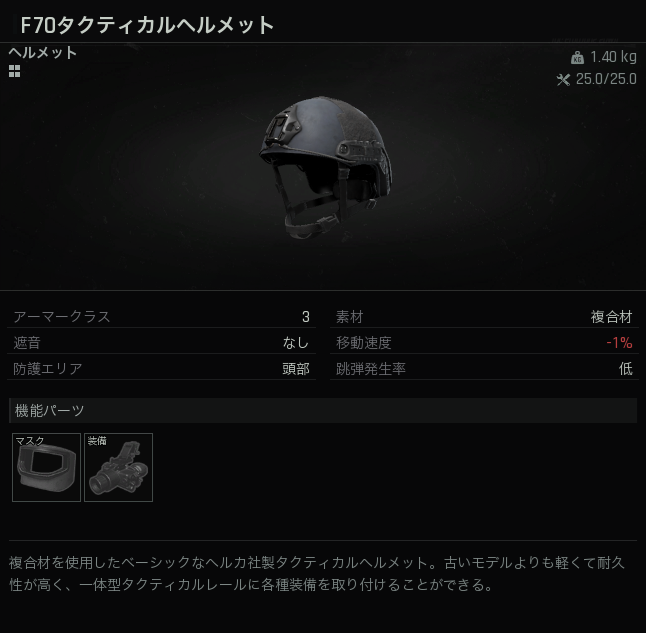
Task: Click the 1.40 kg weight value
Action: (x=613, y=57)
